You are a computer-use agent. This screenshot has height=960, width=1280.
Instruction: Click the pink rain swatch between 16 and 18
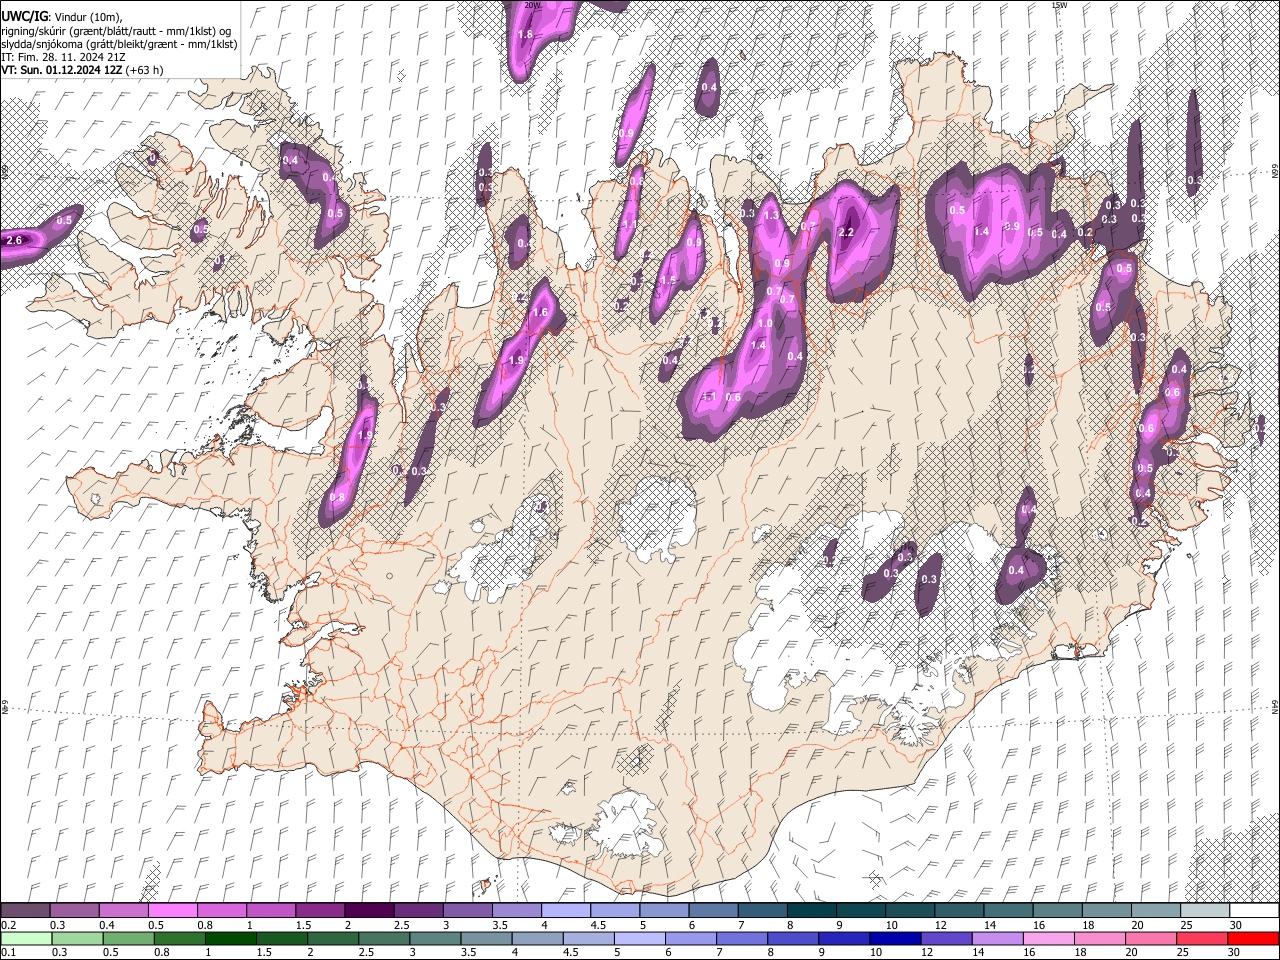tap(1049, 938)
